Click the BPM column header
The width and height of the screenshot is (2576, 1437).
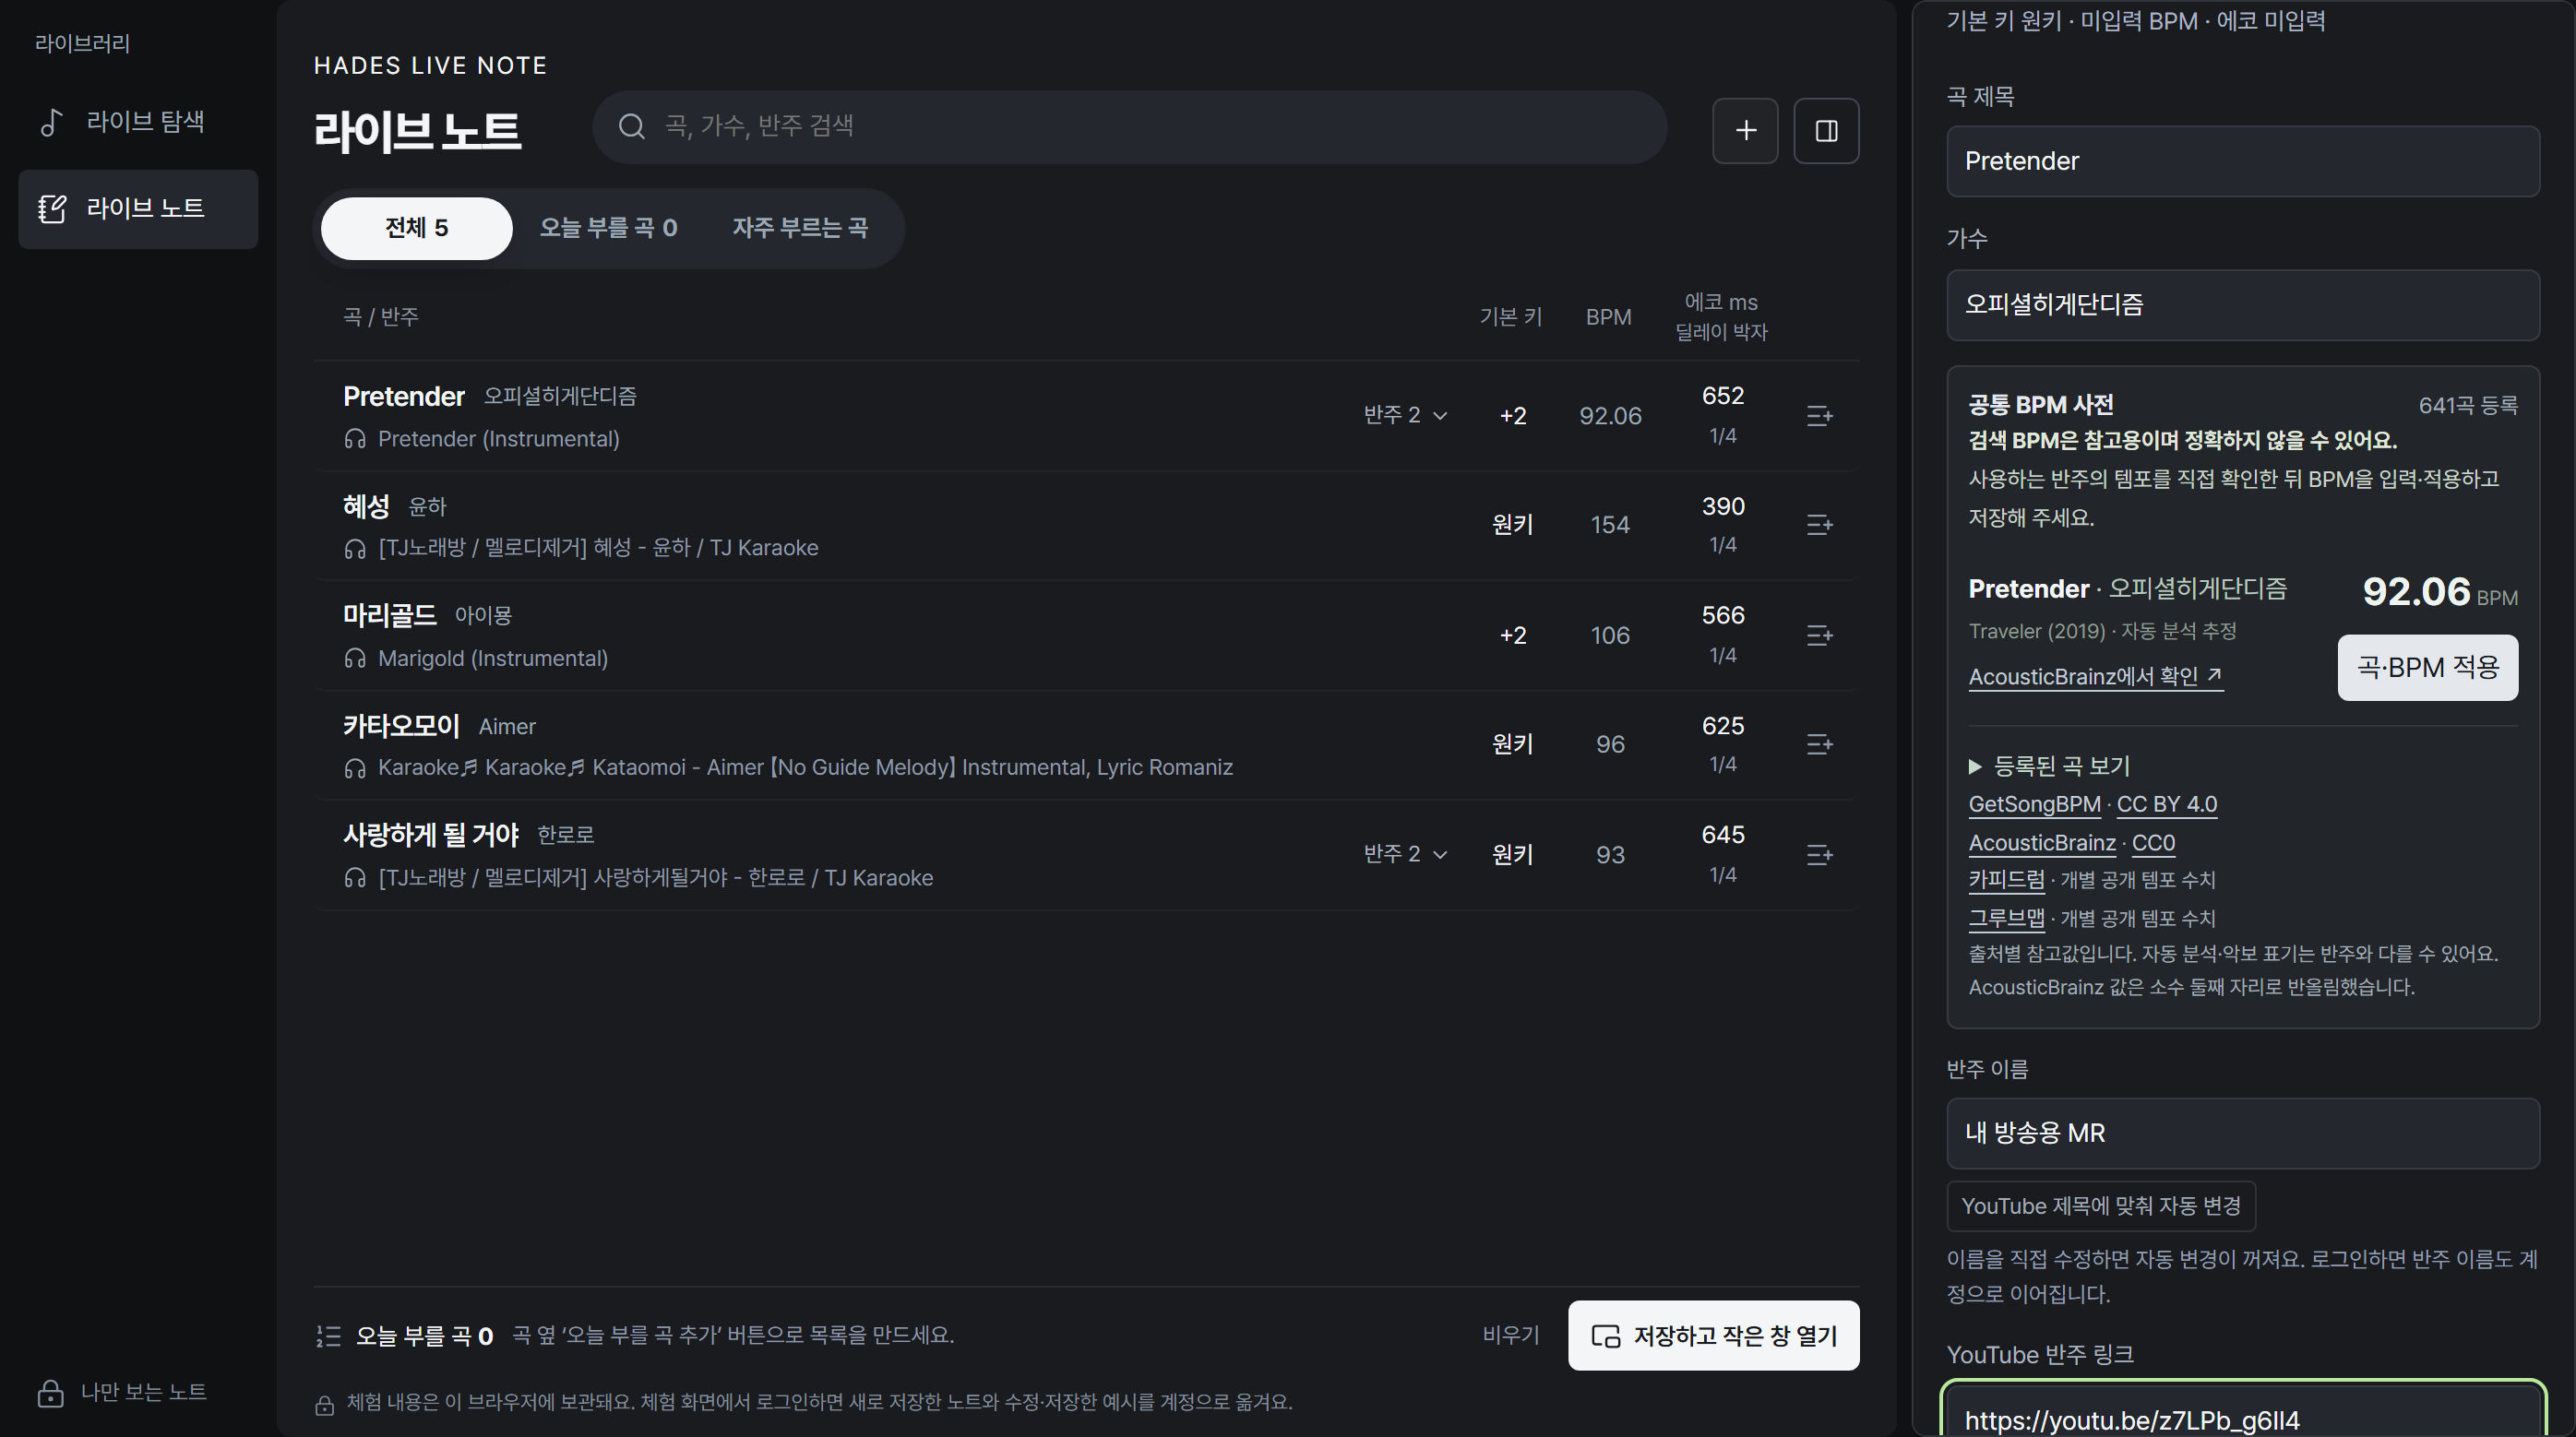click(1608, 317)
